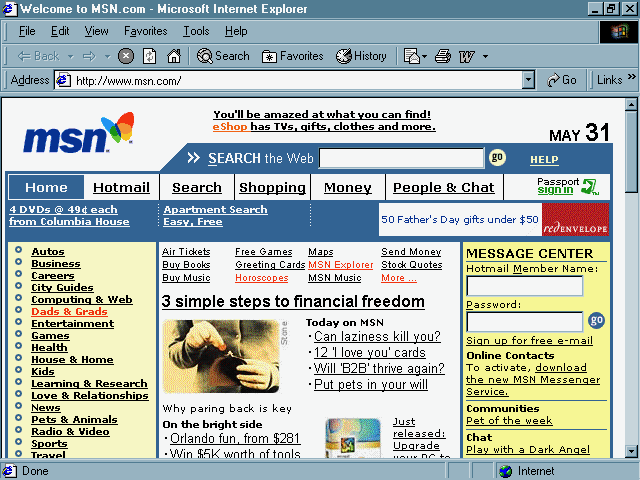Click the Internet zone globe in status bar
Screen dimensions: 640x480
[505, 471]
